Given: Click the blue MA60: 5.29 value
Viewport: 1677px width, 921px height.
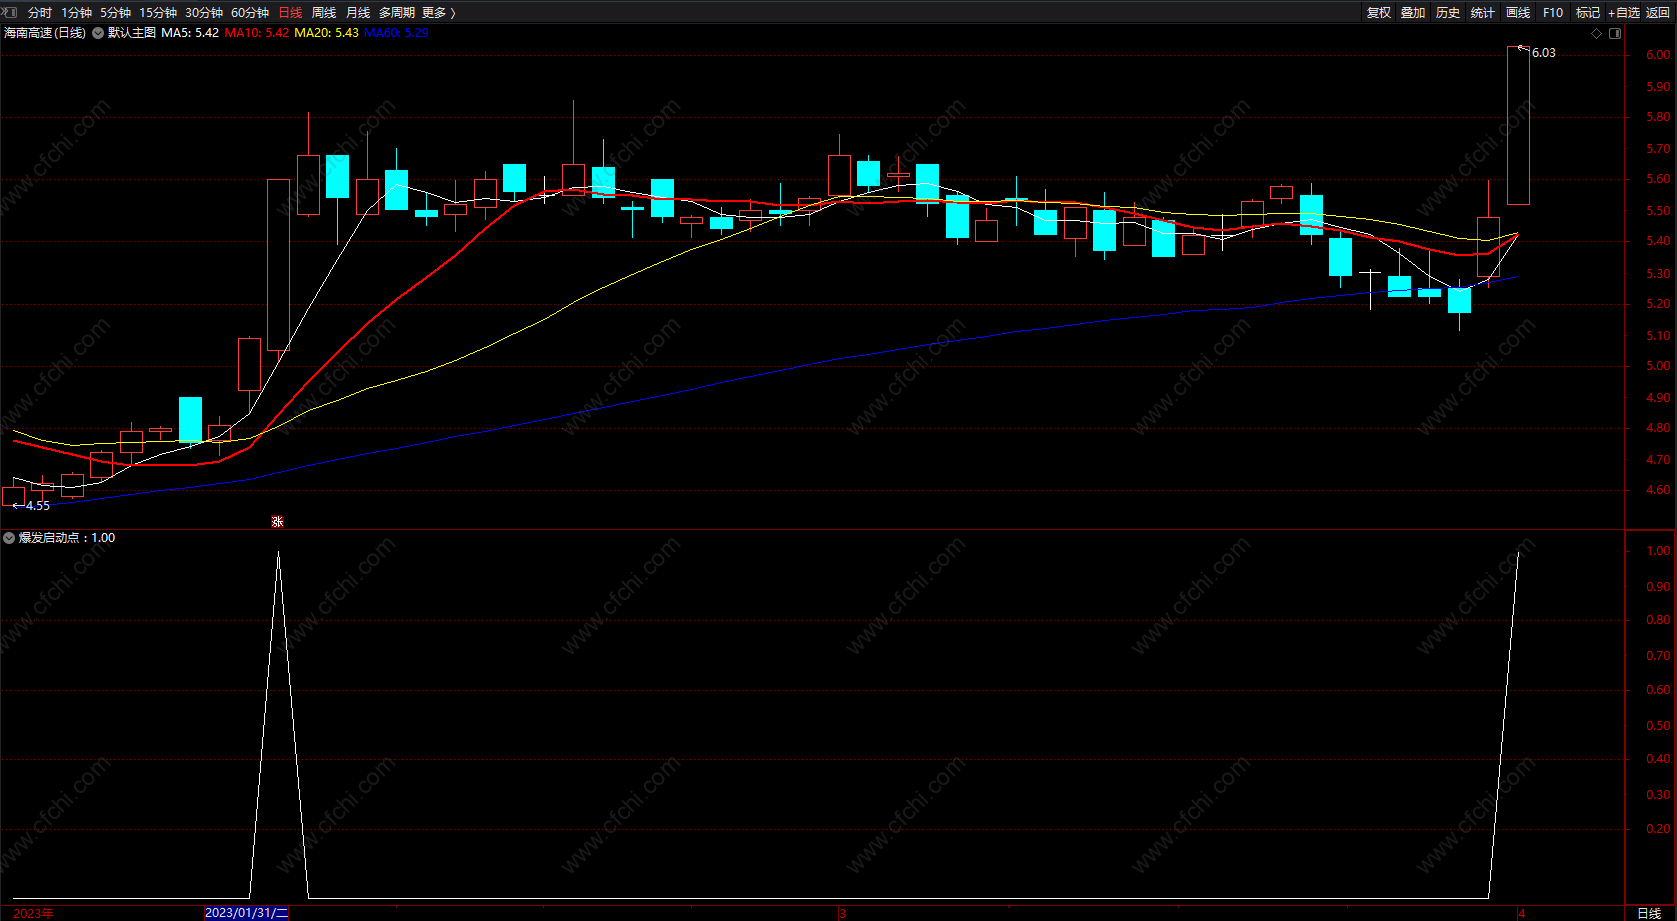Looking at the screenshot, I should 396,33.
